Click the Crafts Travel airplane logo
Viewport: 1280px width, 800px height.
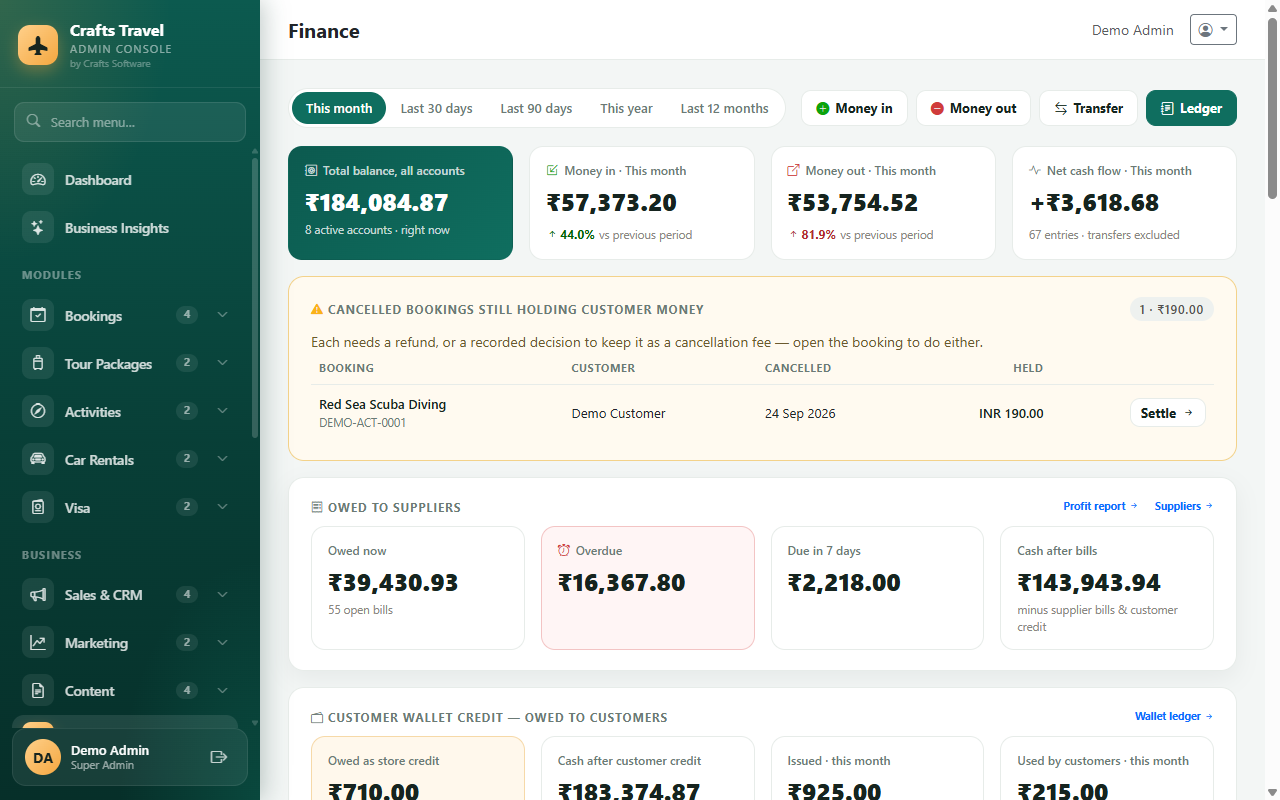pyautogui.click(x=38, y=45)
